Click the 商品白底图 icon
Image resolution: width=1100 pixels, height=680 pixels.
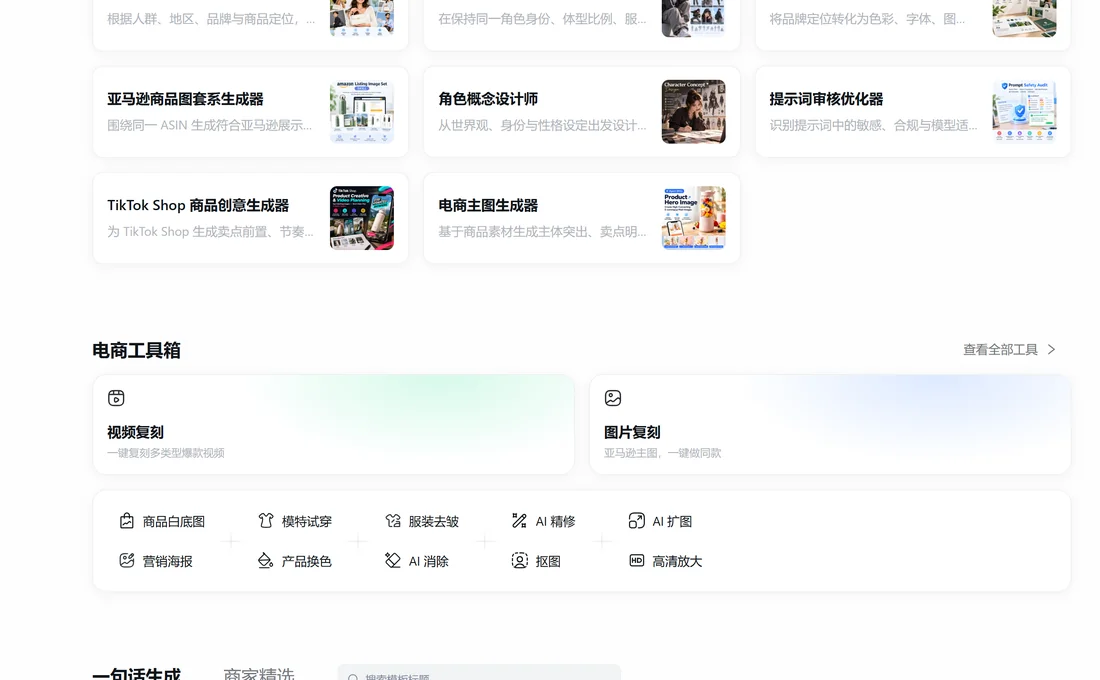pyautogui.click(x=126, y=521)
